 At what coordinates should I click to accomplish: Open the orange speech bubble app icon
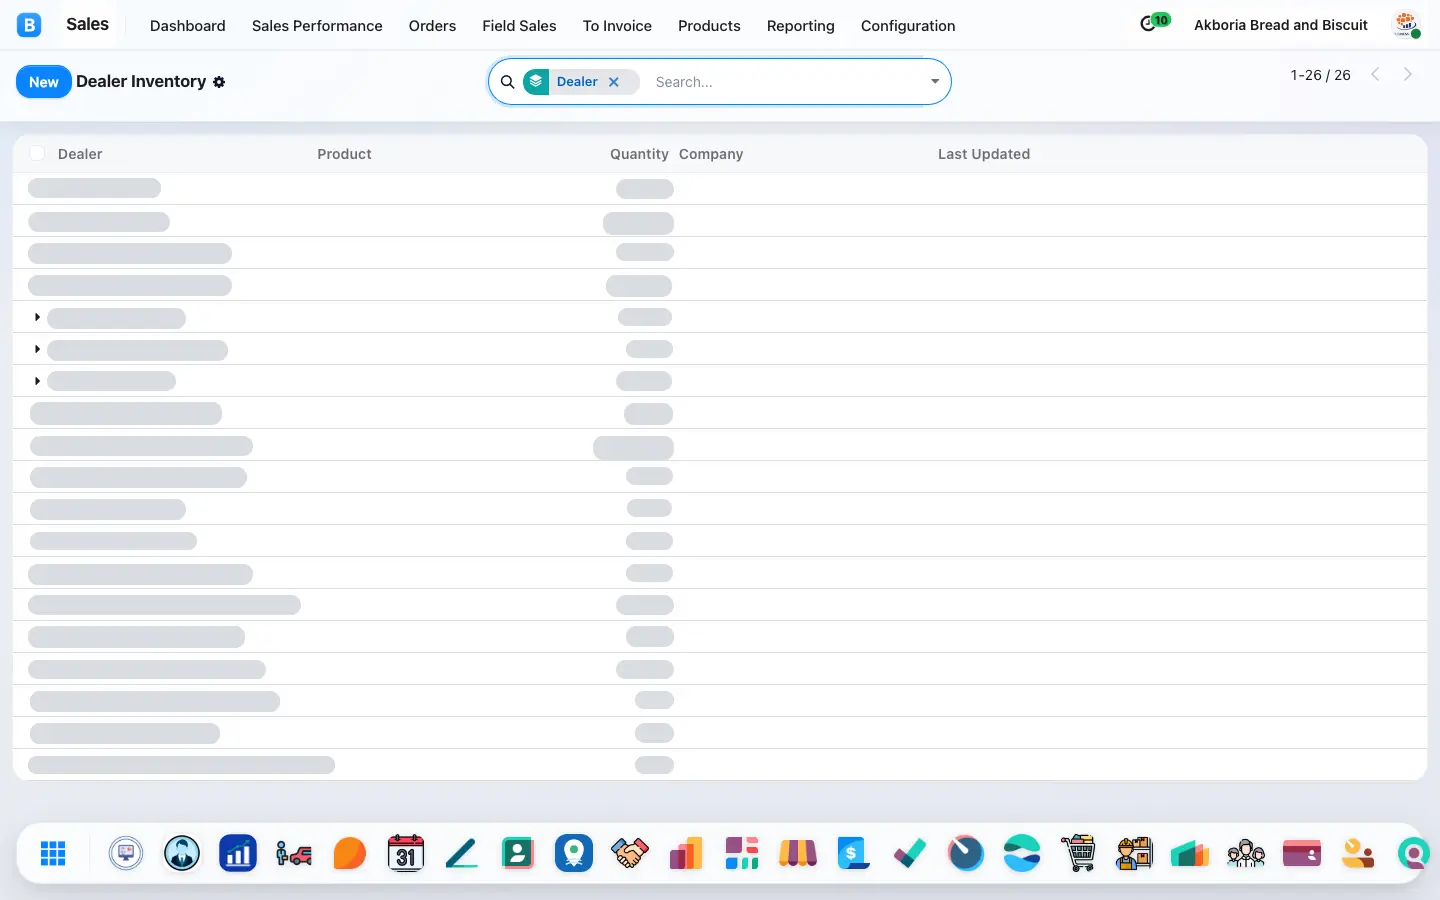pos(350,853)
